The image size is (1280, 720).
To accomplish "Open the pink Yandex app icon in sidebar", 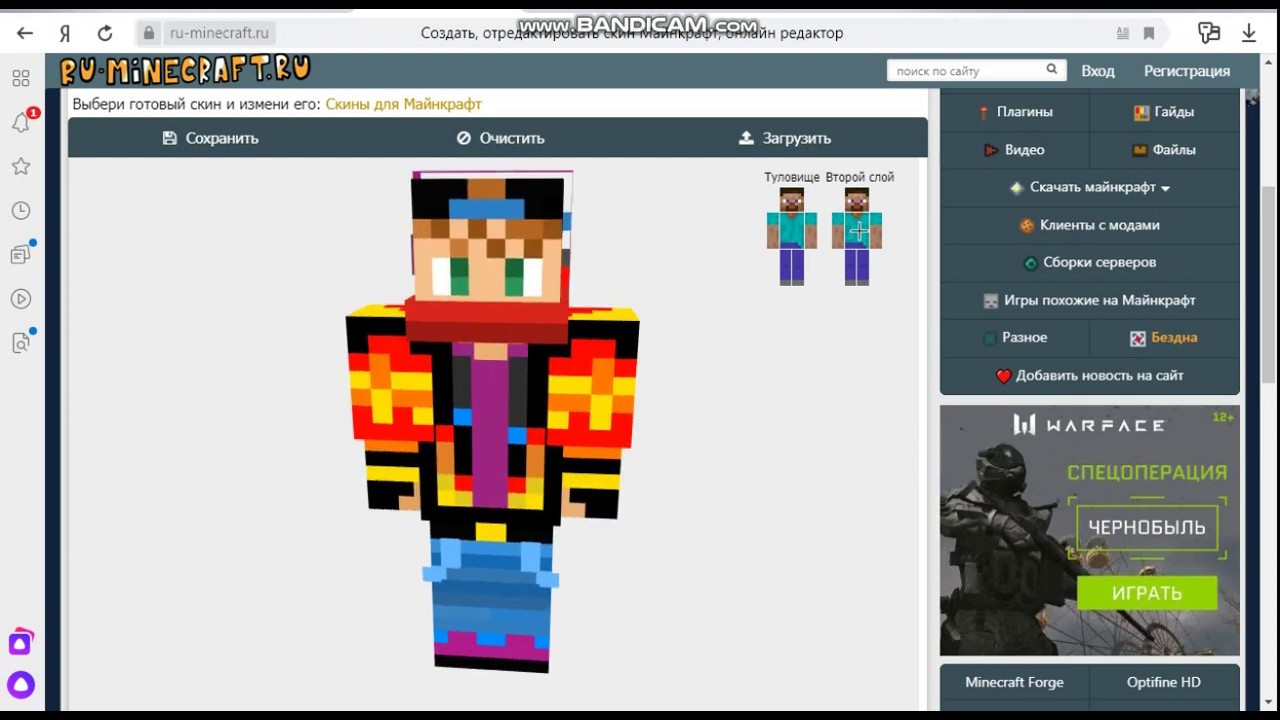I will [x=21, y=642].
